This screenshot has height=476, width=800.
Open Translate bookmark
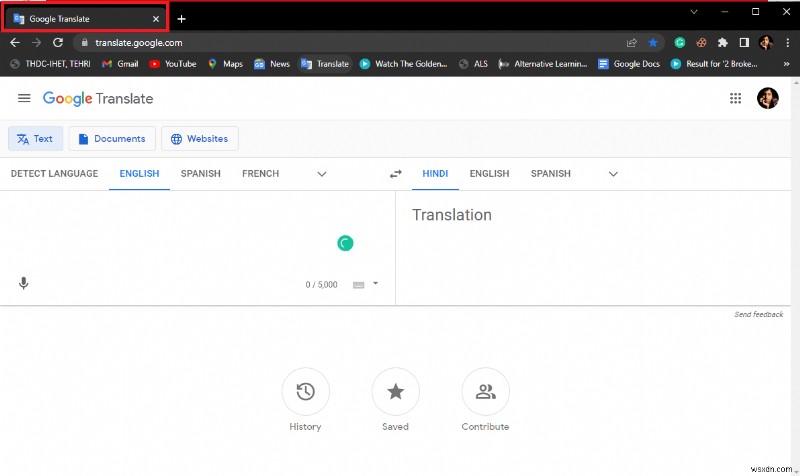pos(325,64)
